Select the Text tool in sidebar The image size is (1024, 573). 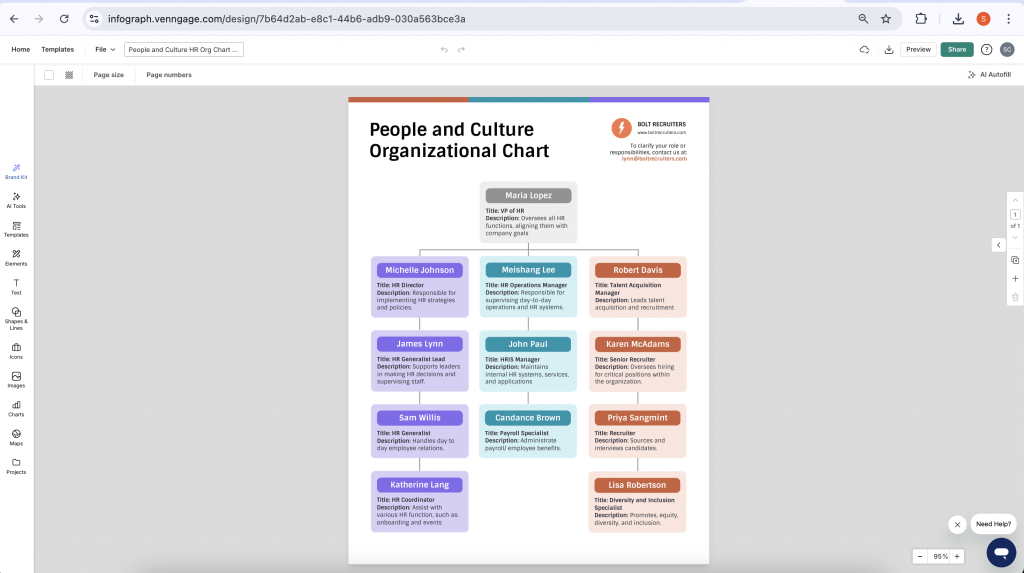(x=16, y=286)
